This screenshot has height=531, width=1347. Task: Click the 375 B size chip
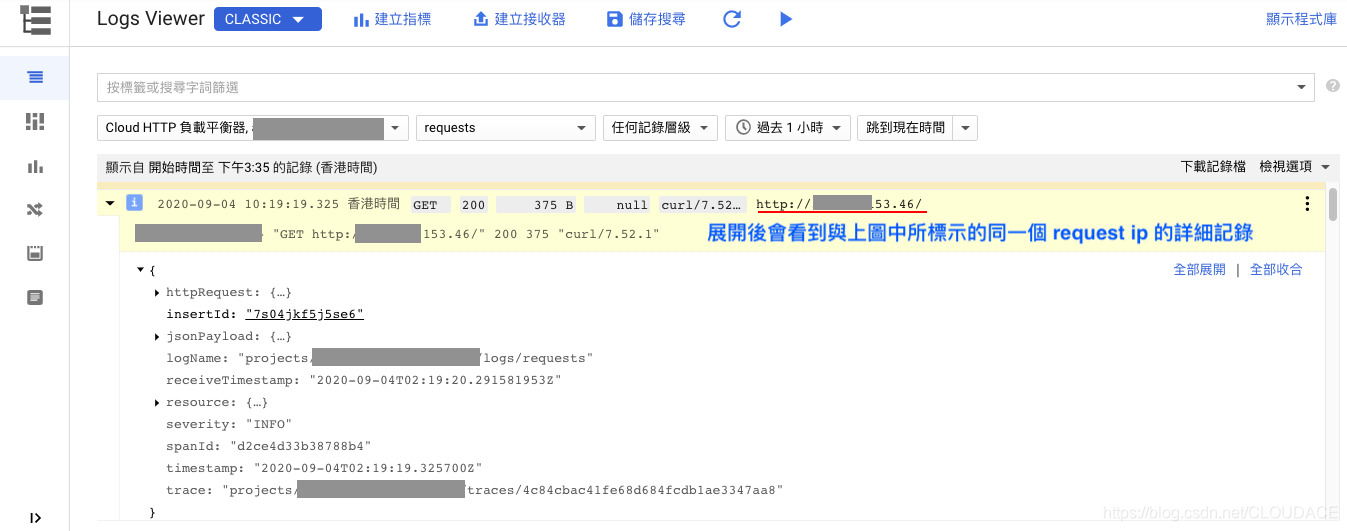(536, 204)
